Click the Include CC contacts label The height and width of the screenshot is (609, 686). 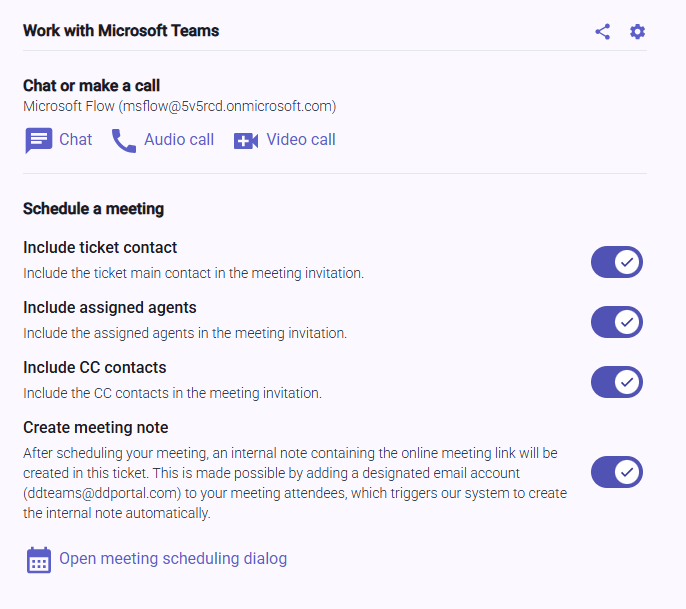tap(94, 367)
